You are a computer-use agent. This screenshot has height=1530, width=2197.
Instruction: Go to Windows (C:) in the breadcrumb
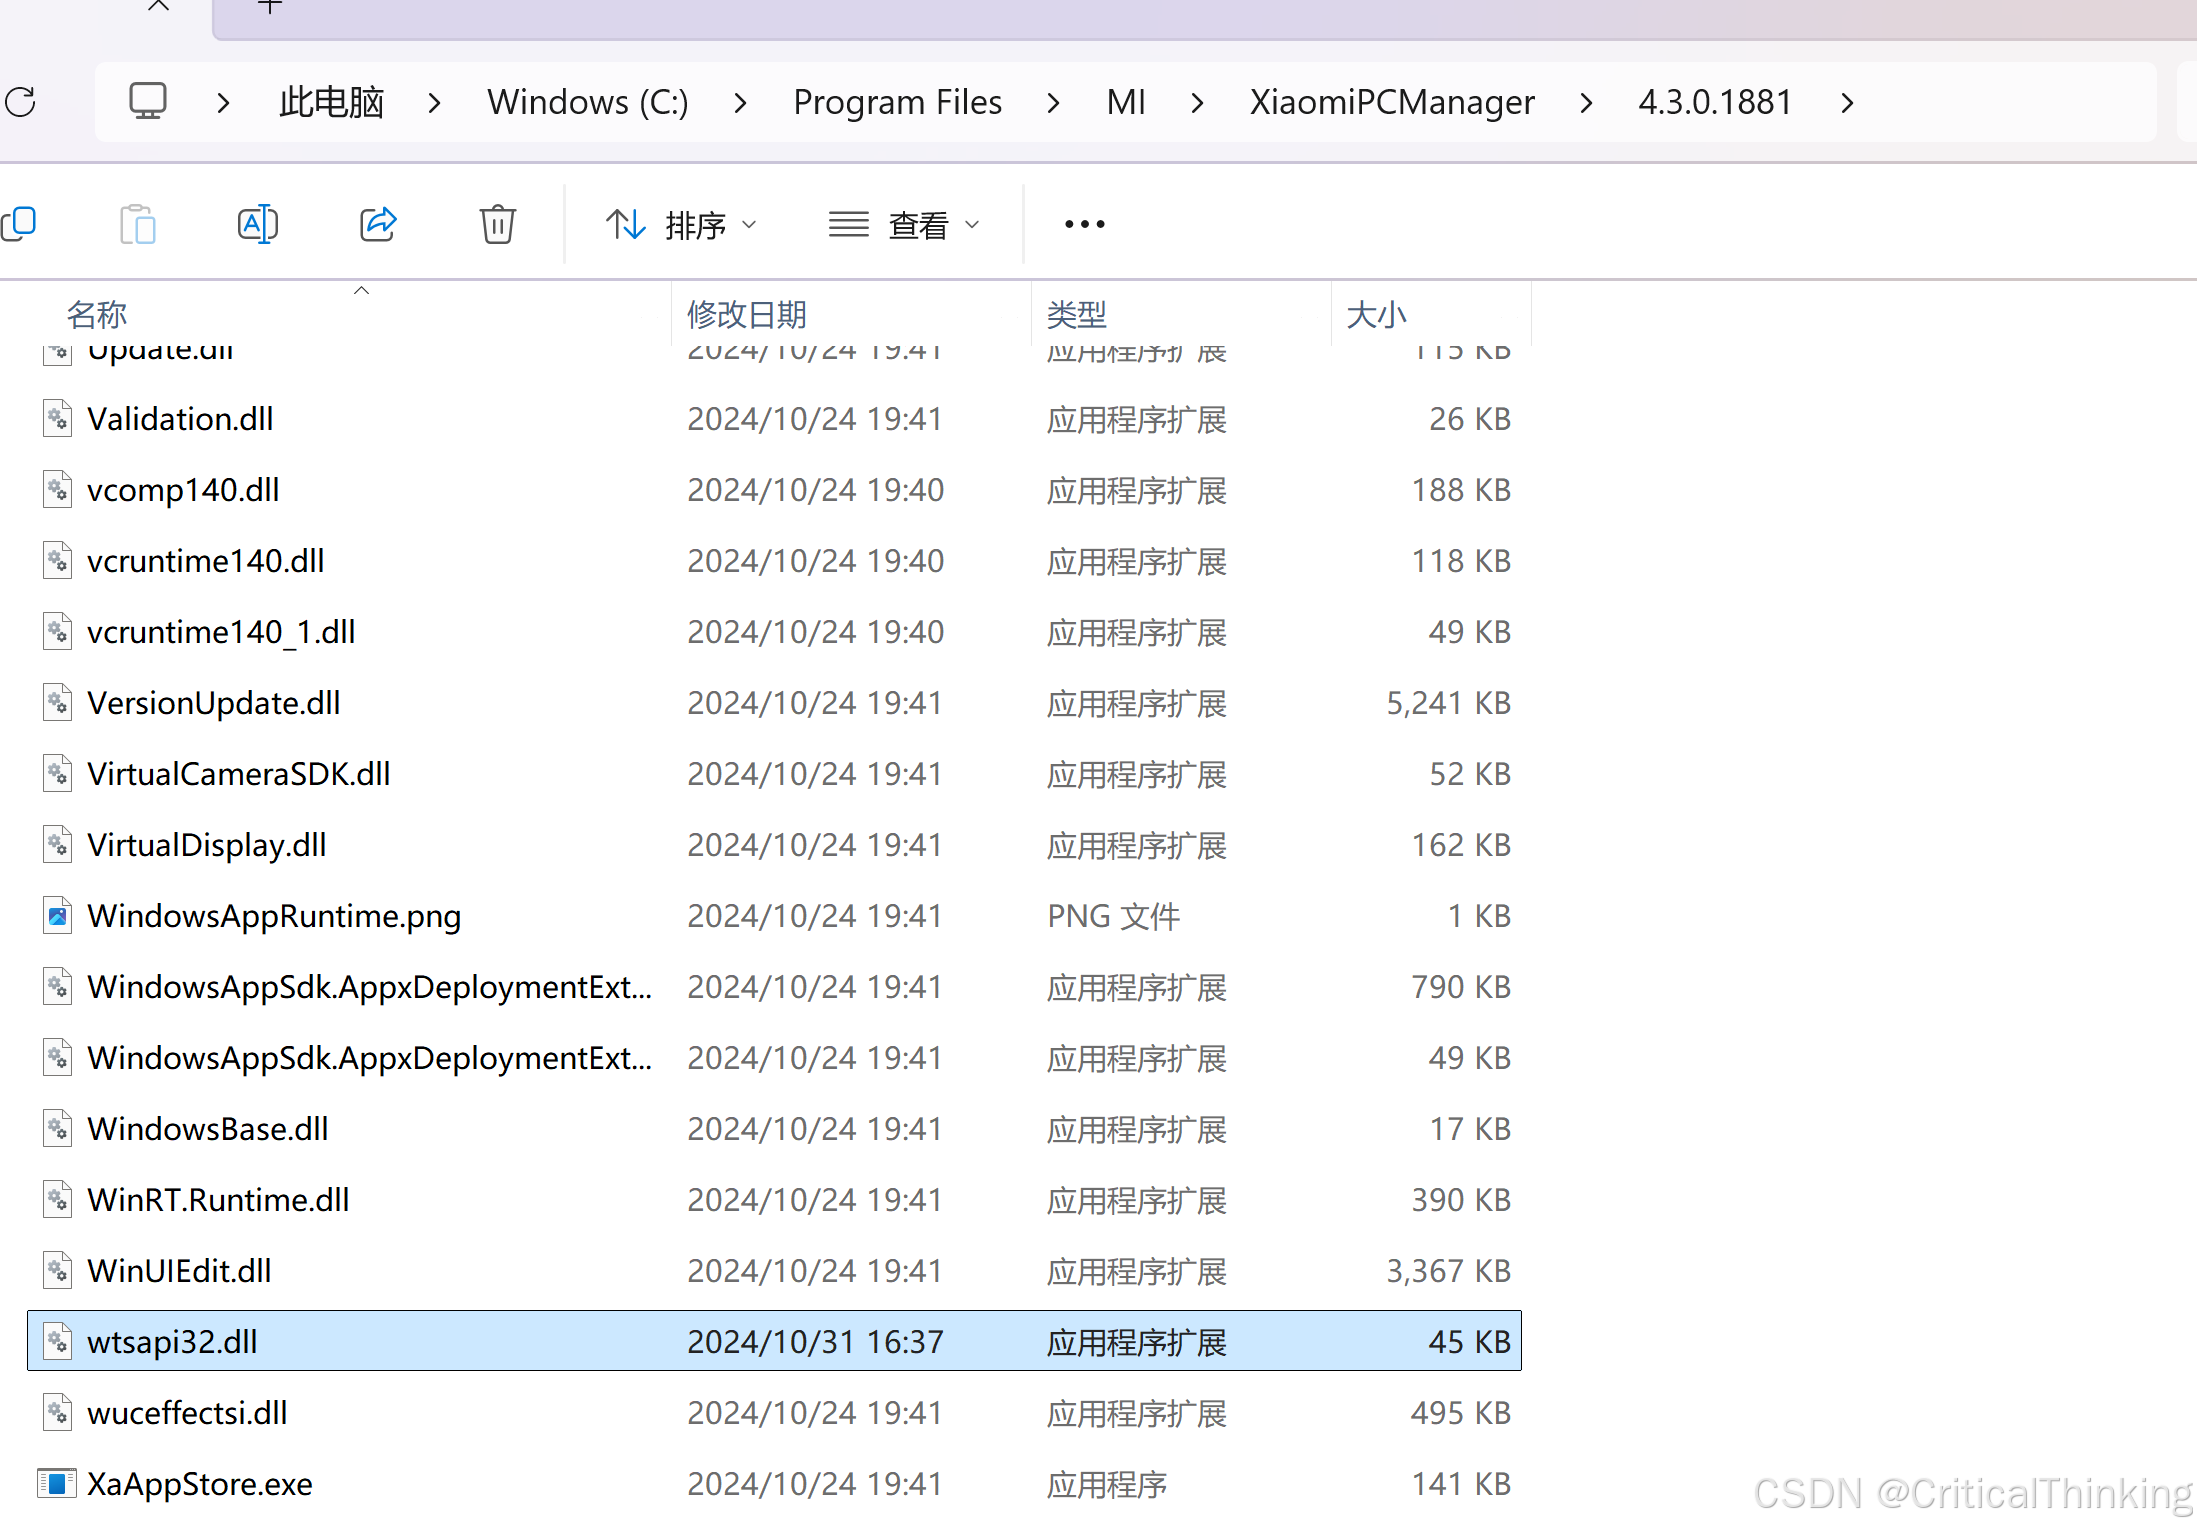[587, 102]
